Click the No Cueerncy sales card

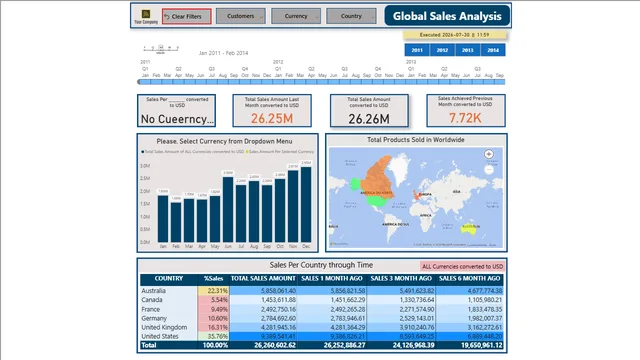pos(176,111)
